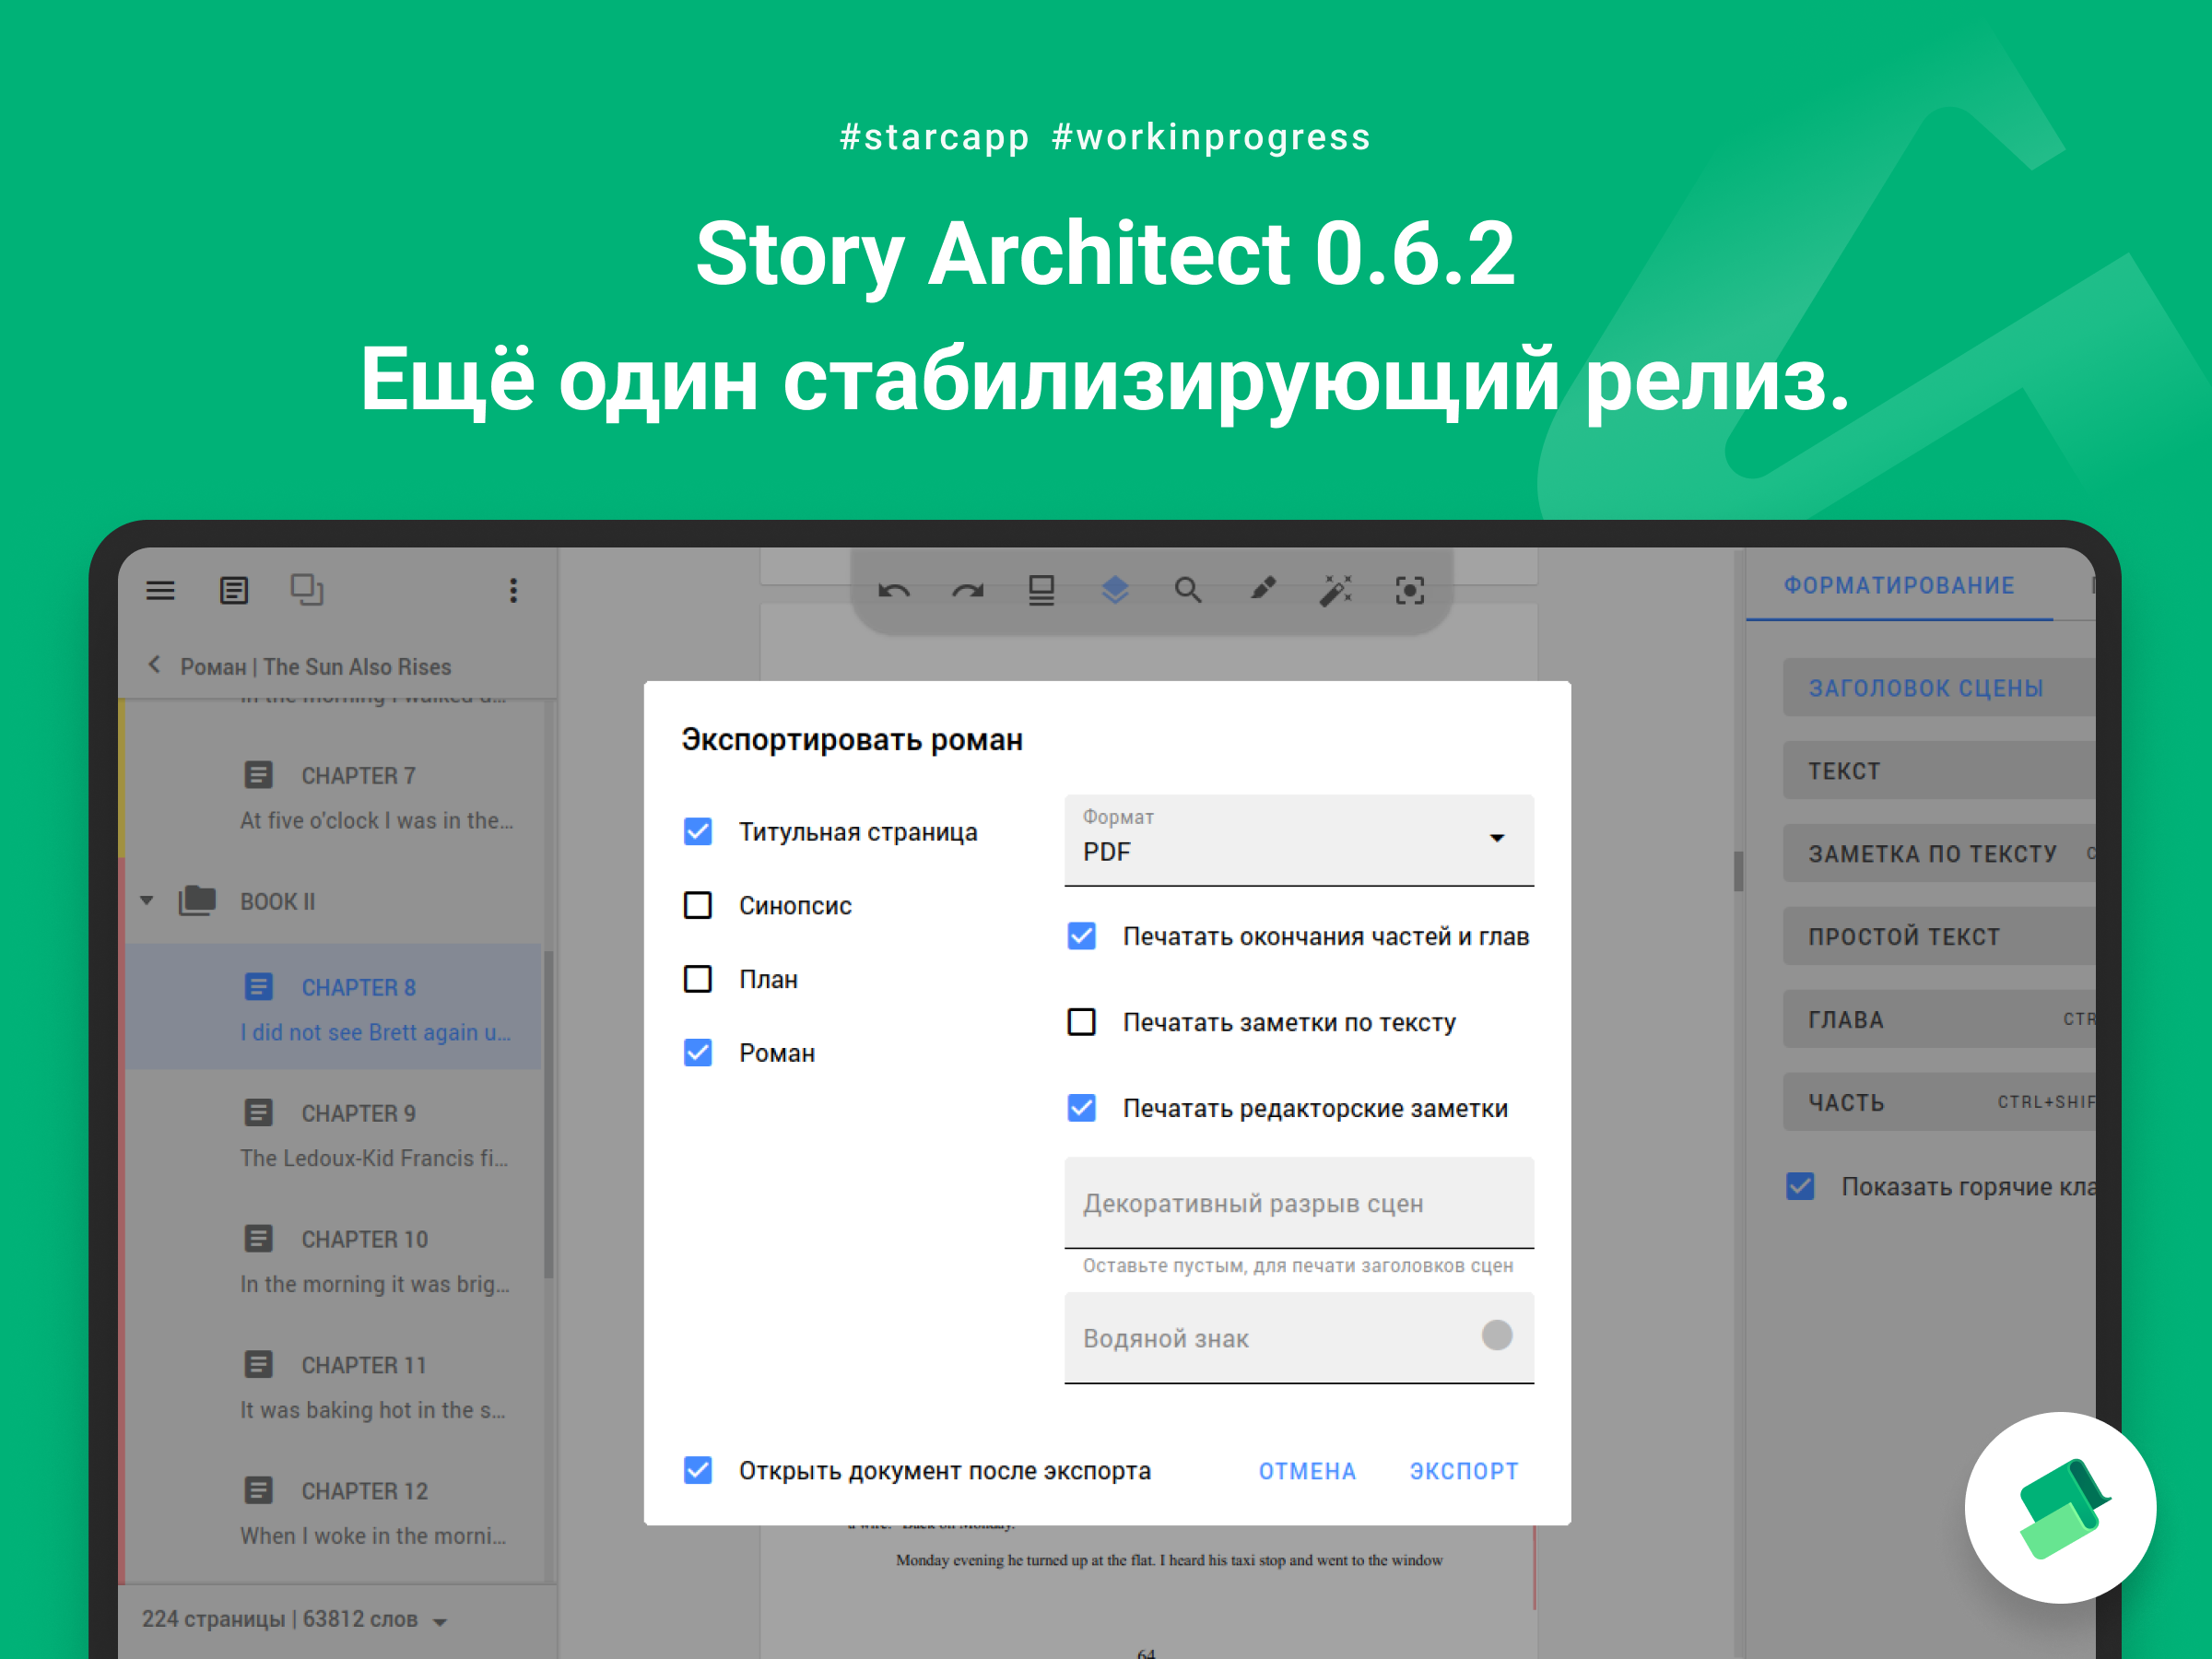Click the magic wand icon in toolbar

pyautogui.click(x=1336, y=590)
